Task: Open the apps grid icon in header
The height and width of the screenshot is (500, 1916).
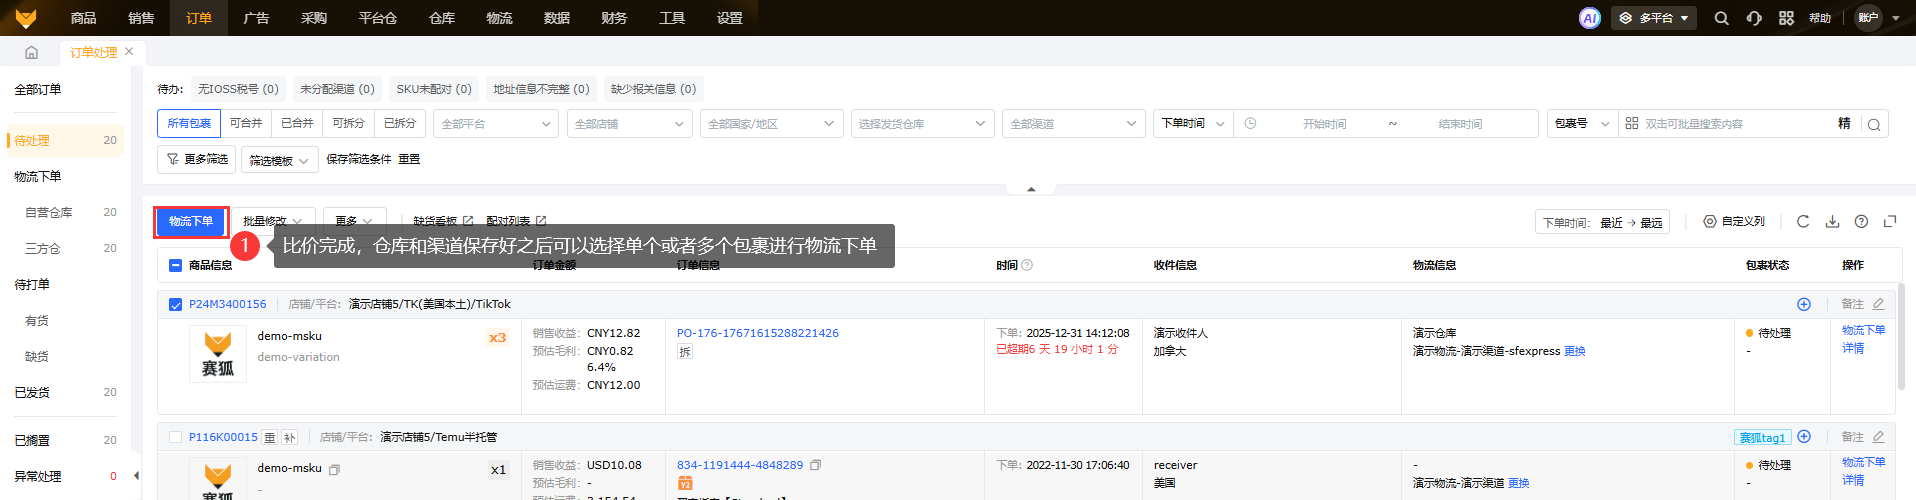Action: 1786,18
